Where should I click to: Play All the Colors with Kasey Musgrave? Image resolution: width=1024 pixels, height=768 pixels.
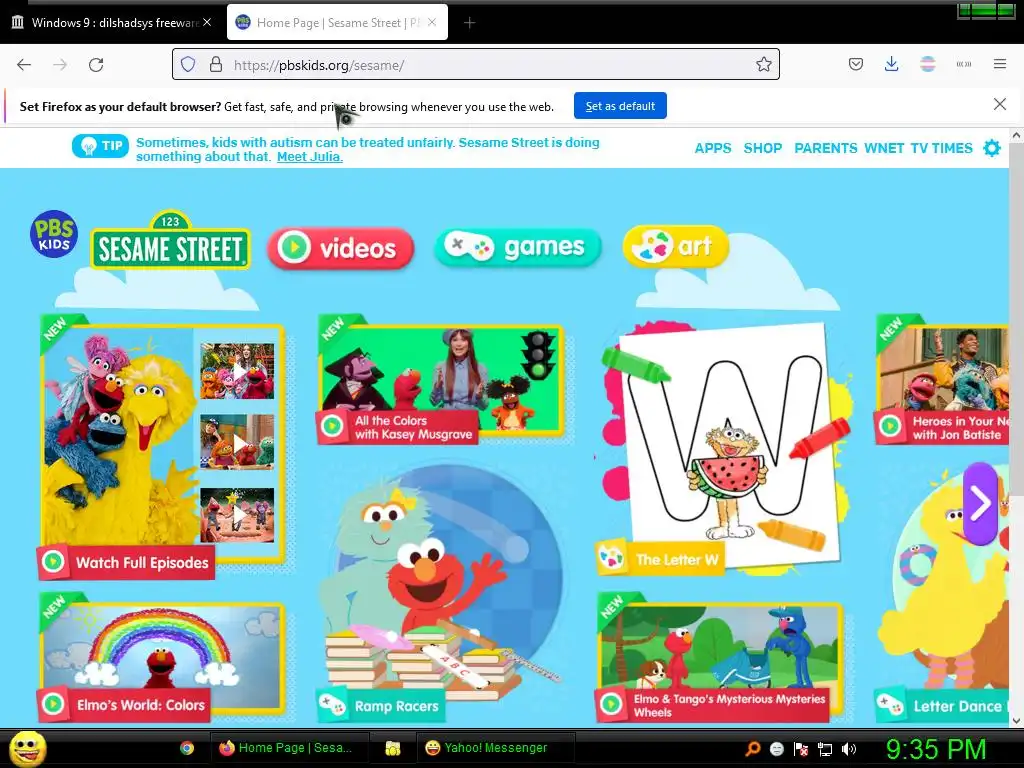[440, 379]
